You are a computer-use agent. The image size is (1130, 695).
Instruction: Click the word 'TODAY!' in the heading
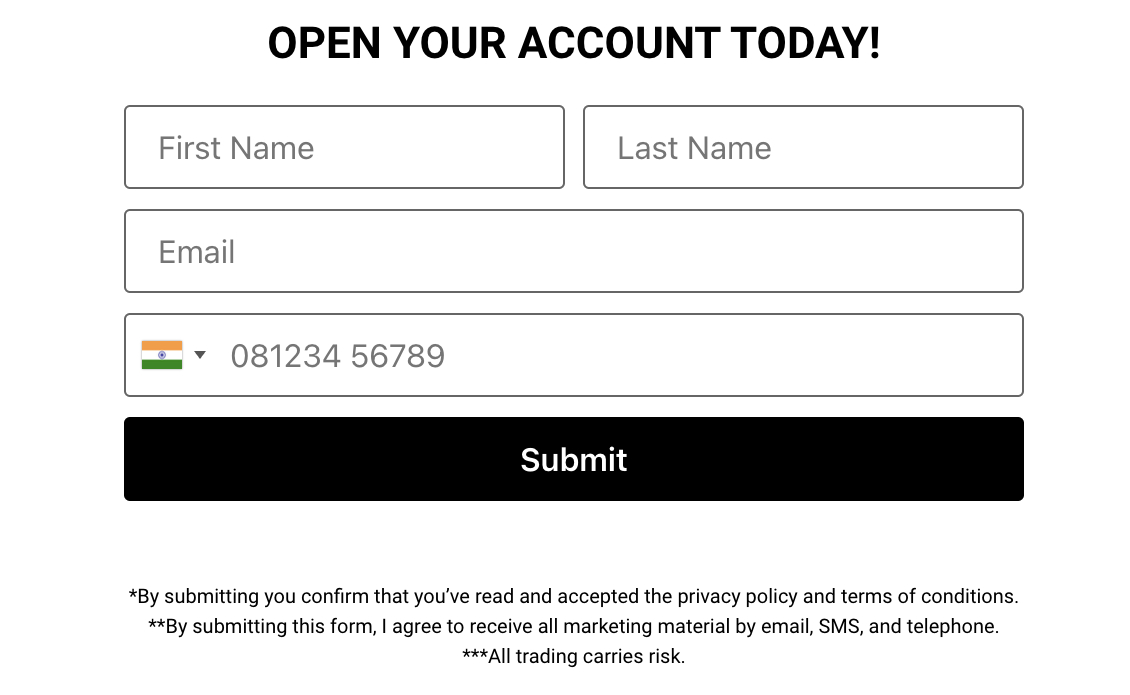click(806, 43)
